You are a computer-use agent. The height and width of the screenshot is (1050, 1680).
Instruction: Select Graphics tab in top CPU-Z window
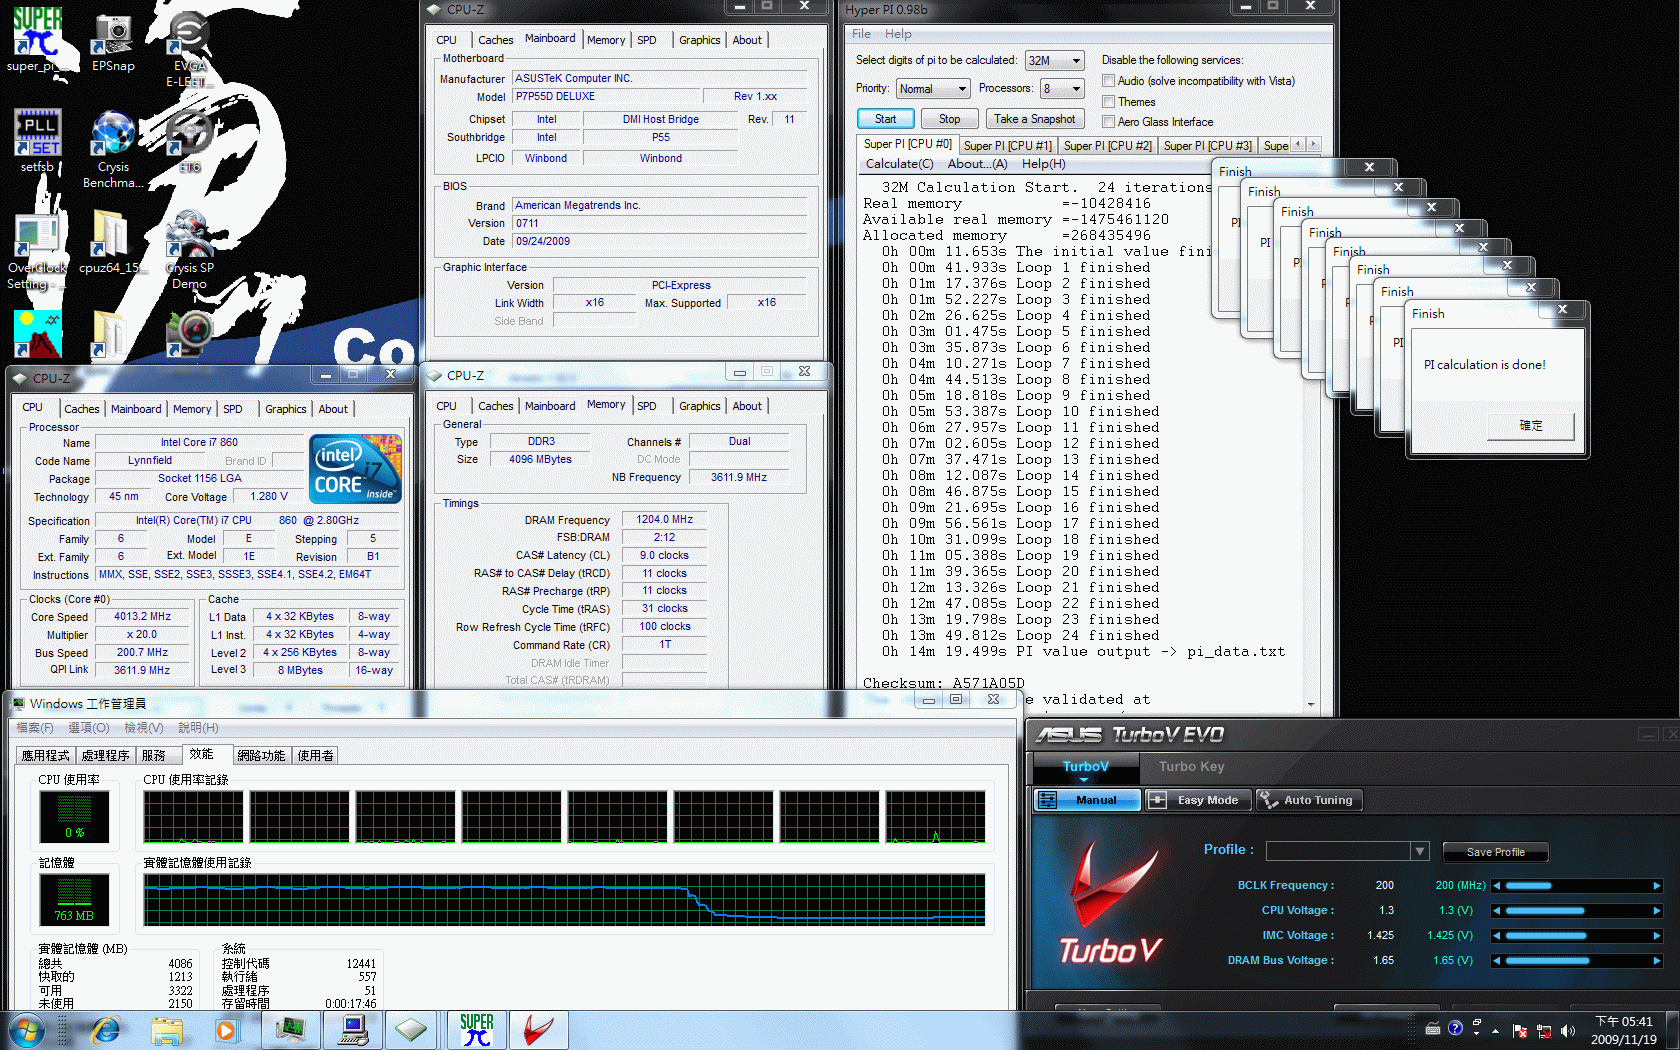699,40
